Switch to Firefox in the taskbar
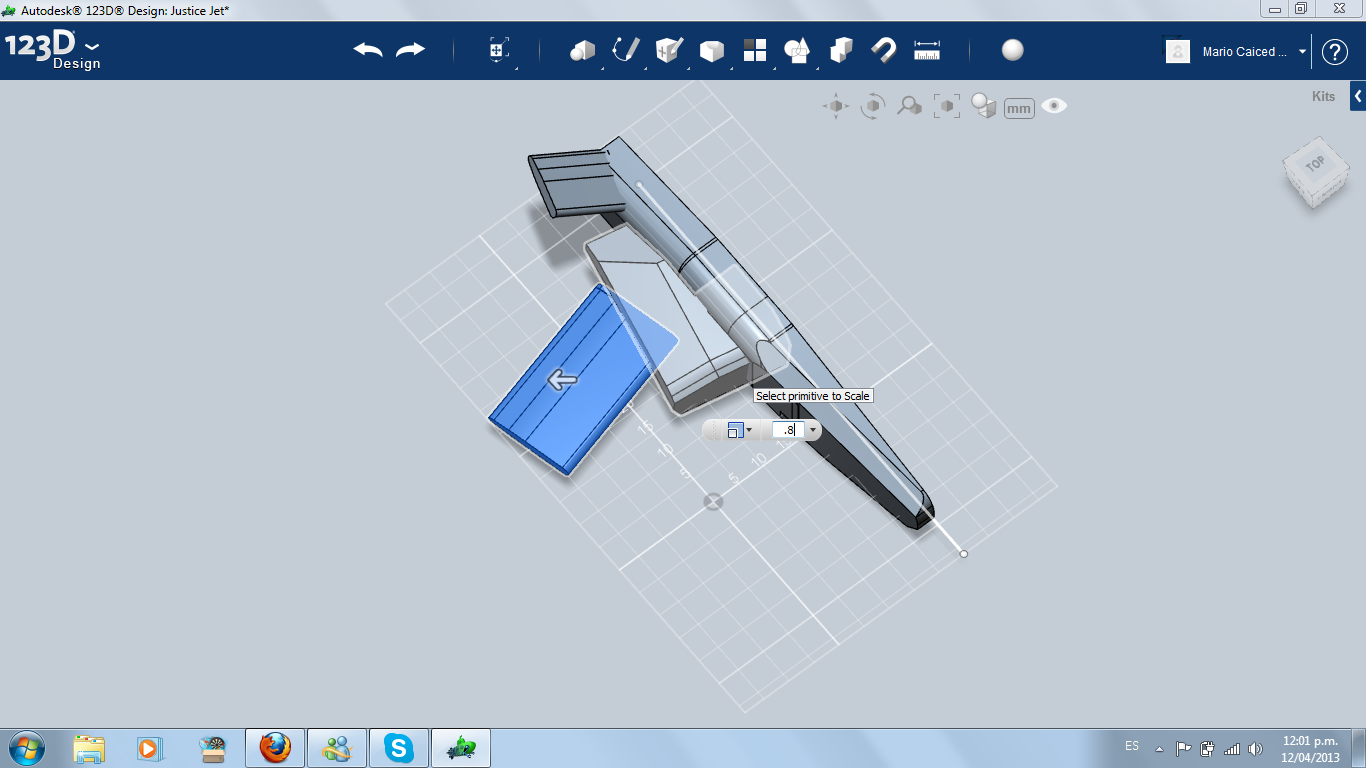This screenshot has height=768, width=1366. tap(275, 748)
